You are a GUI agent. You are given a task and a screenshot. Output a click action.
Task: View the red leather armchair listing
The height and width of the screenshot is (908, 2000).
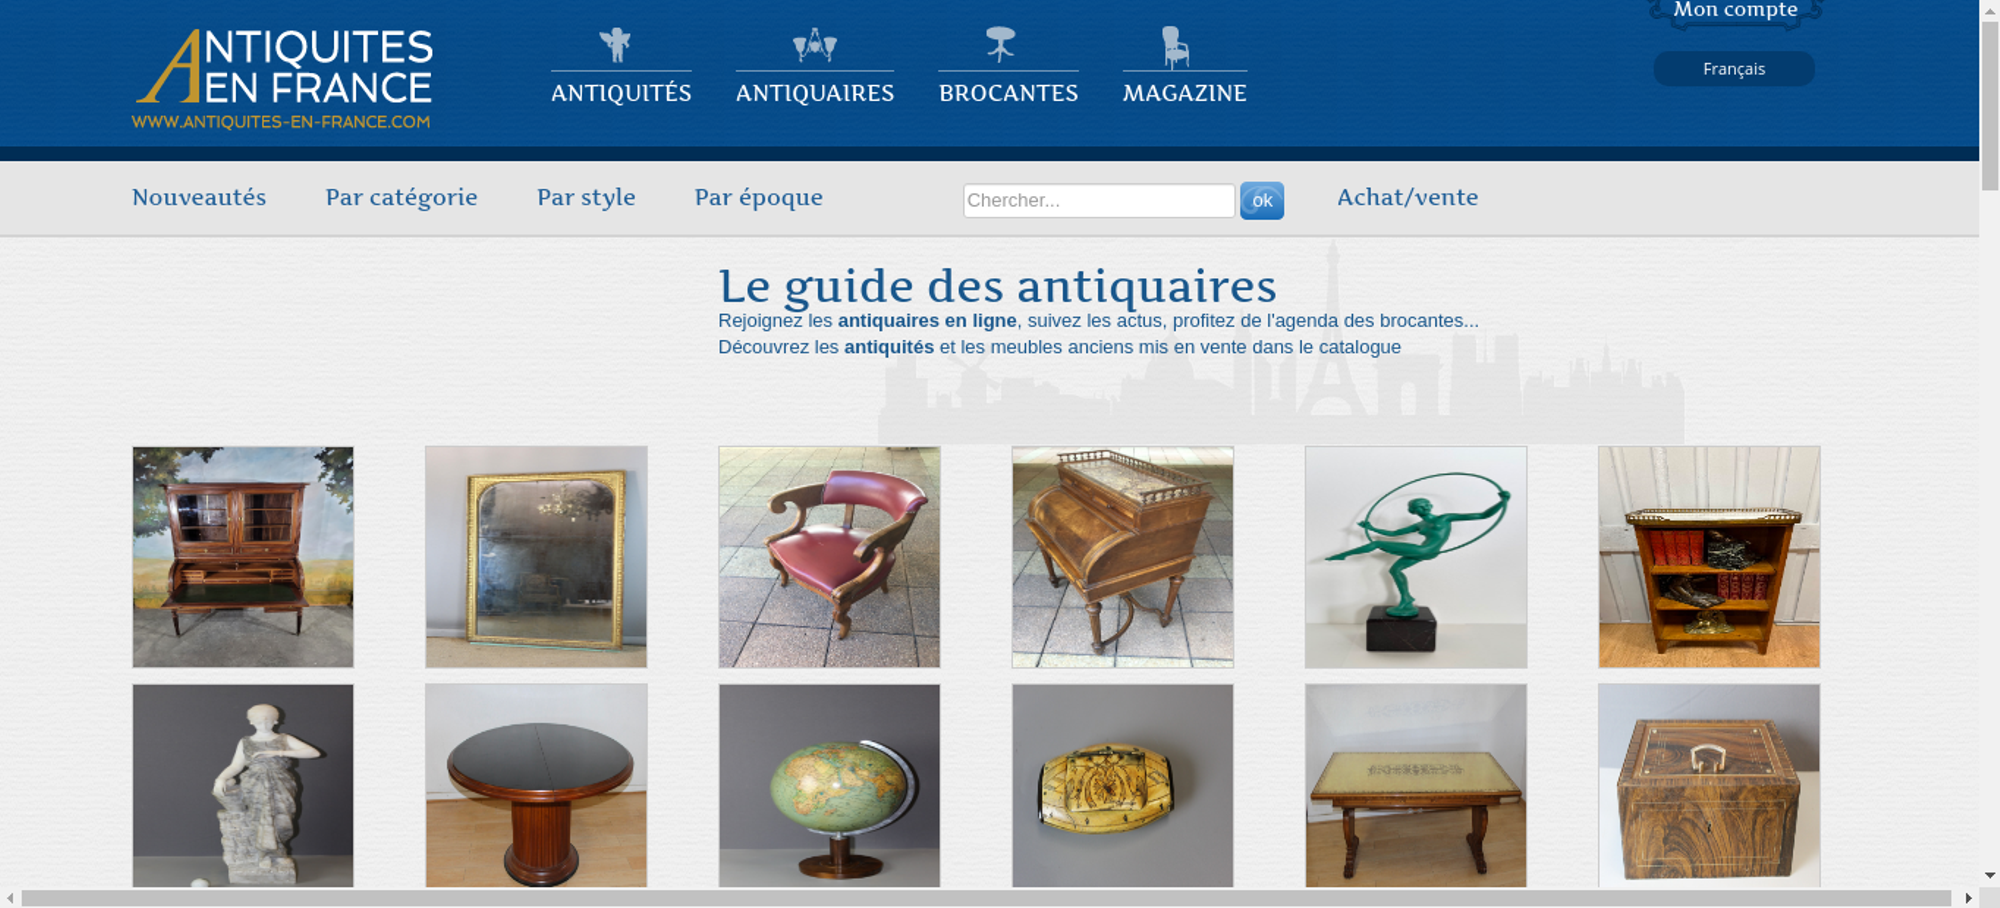coord(829,557)
